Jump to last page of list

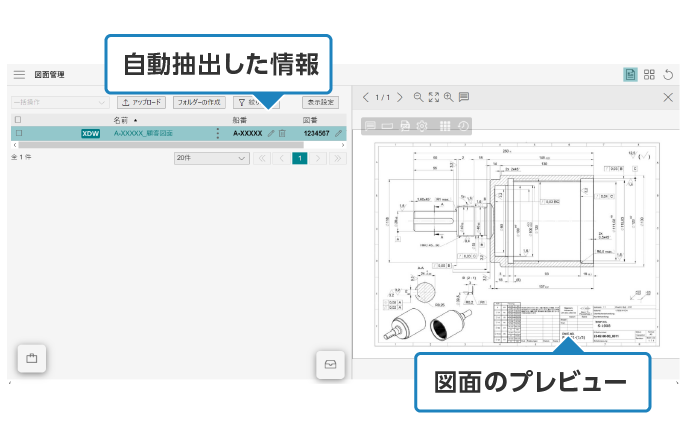click(x=338, y=158)
